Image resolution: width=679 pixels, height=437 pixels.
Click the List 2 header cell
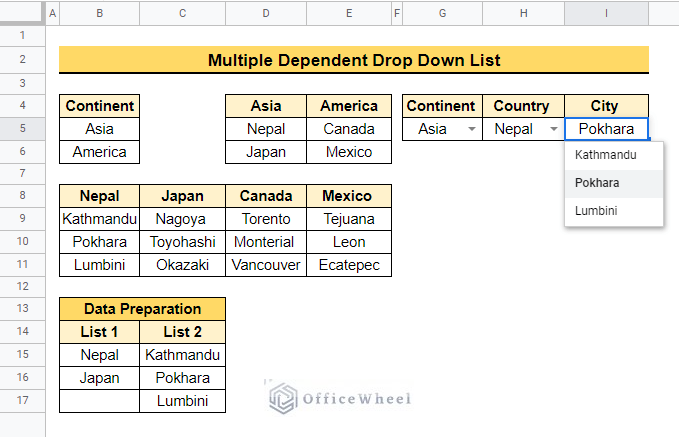click(183, 332)
